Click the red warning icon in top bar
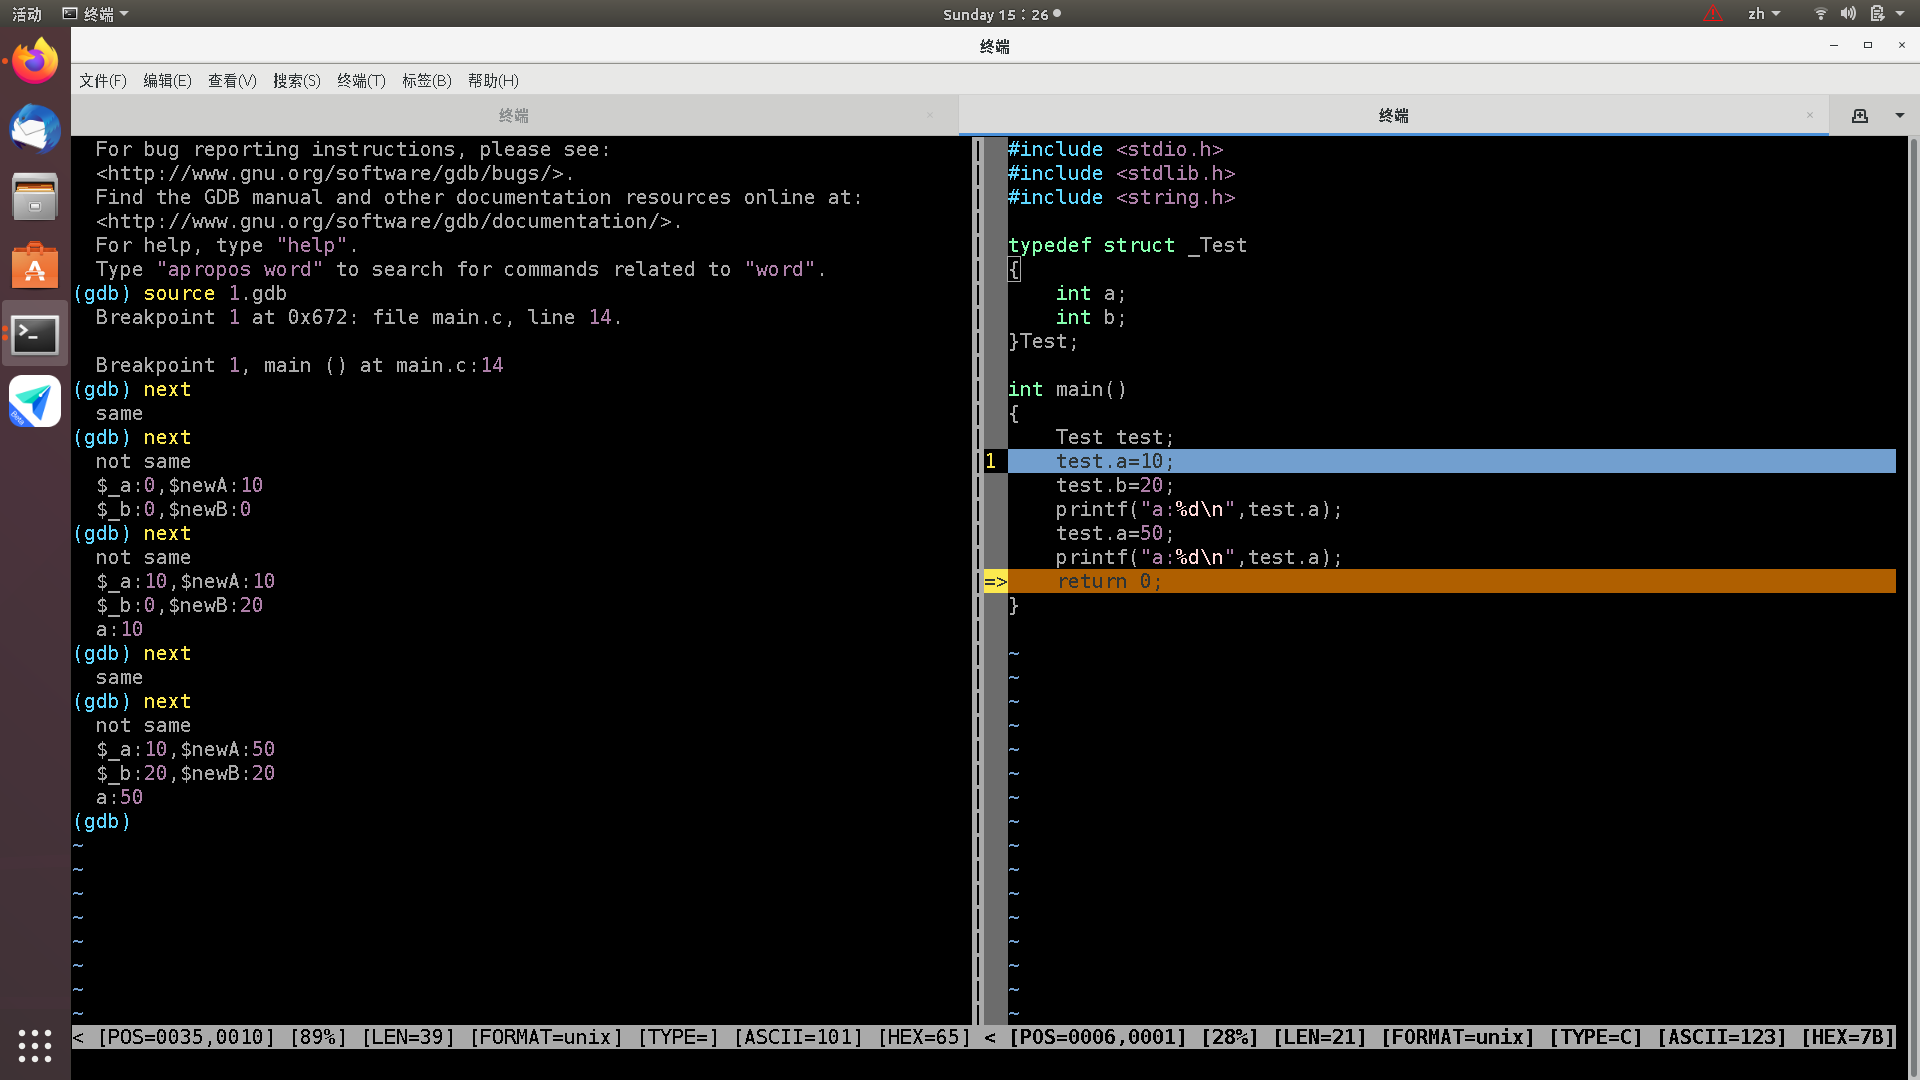 point(1713,14)
